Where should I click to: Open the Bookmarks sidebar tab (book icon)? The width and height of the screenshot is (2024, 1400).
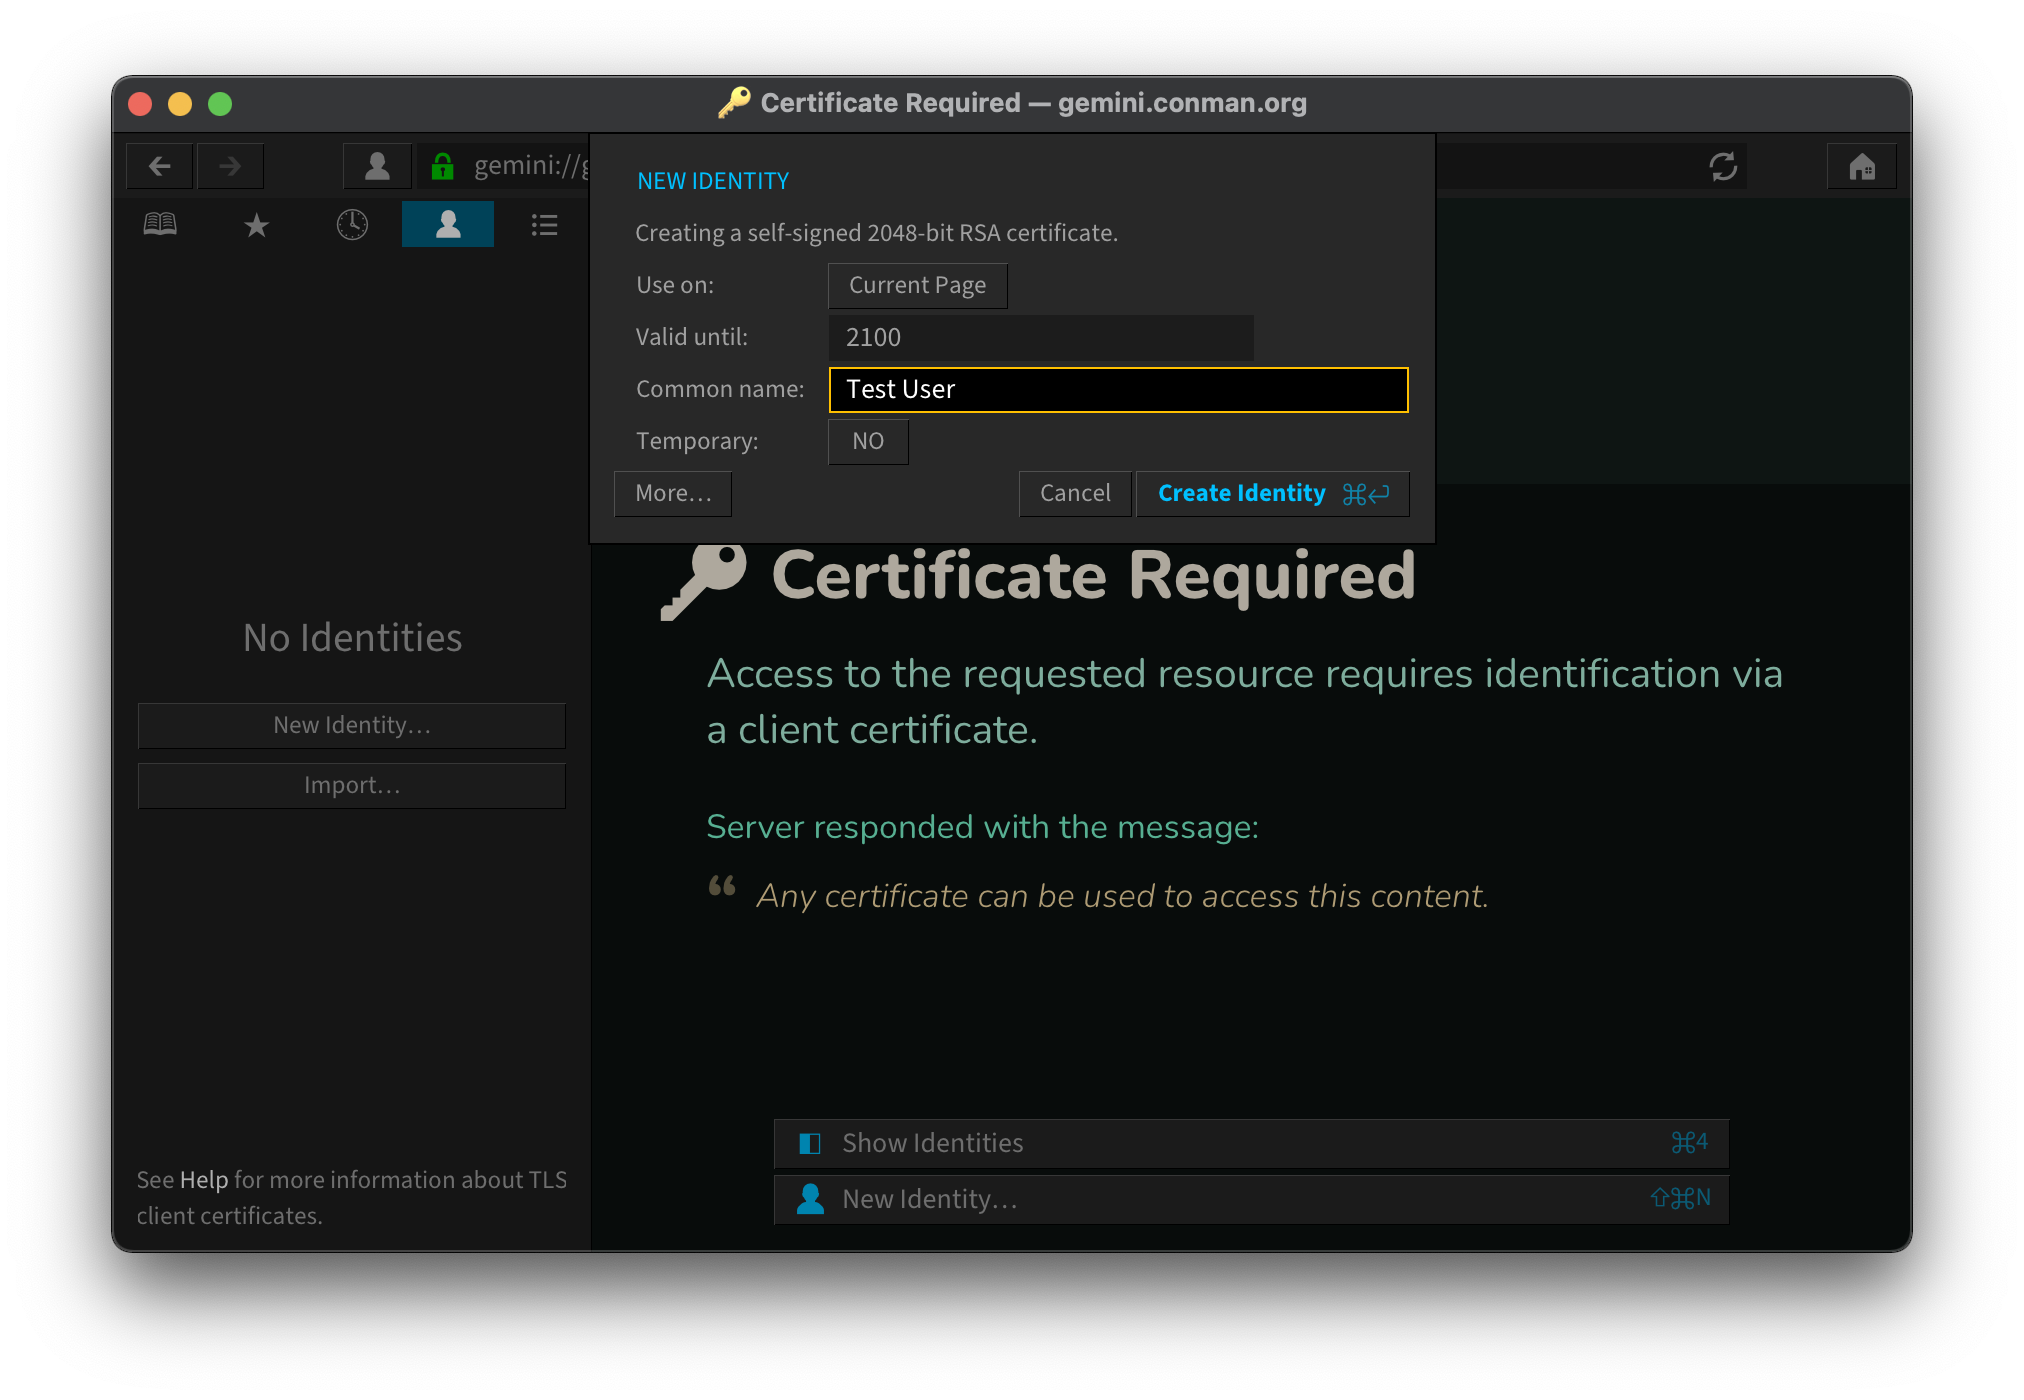tap(160, 225)
